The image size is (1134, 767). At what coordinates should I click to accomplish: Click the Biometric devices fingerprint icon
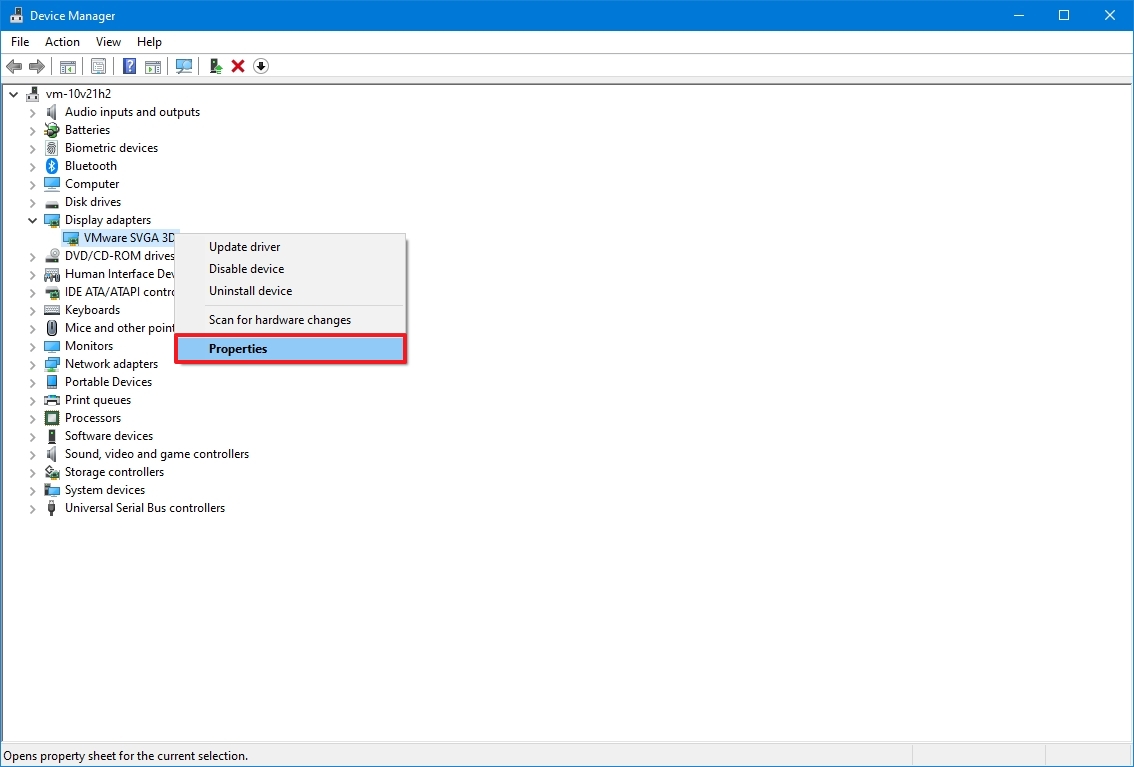tap(51, 148)
